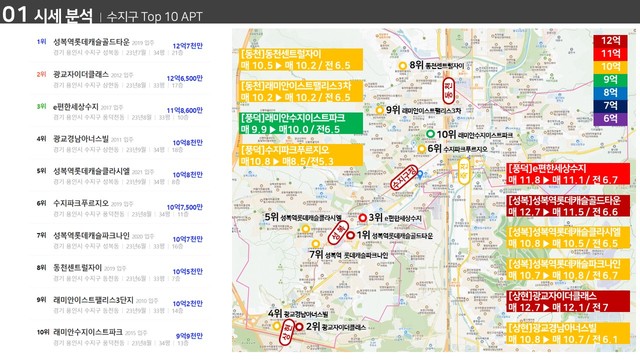Click the price 12억6,500만

tap(184, 78)
